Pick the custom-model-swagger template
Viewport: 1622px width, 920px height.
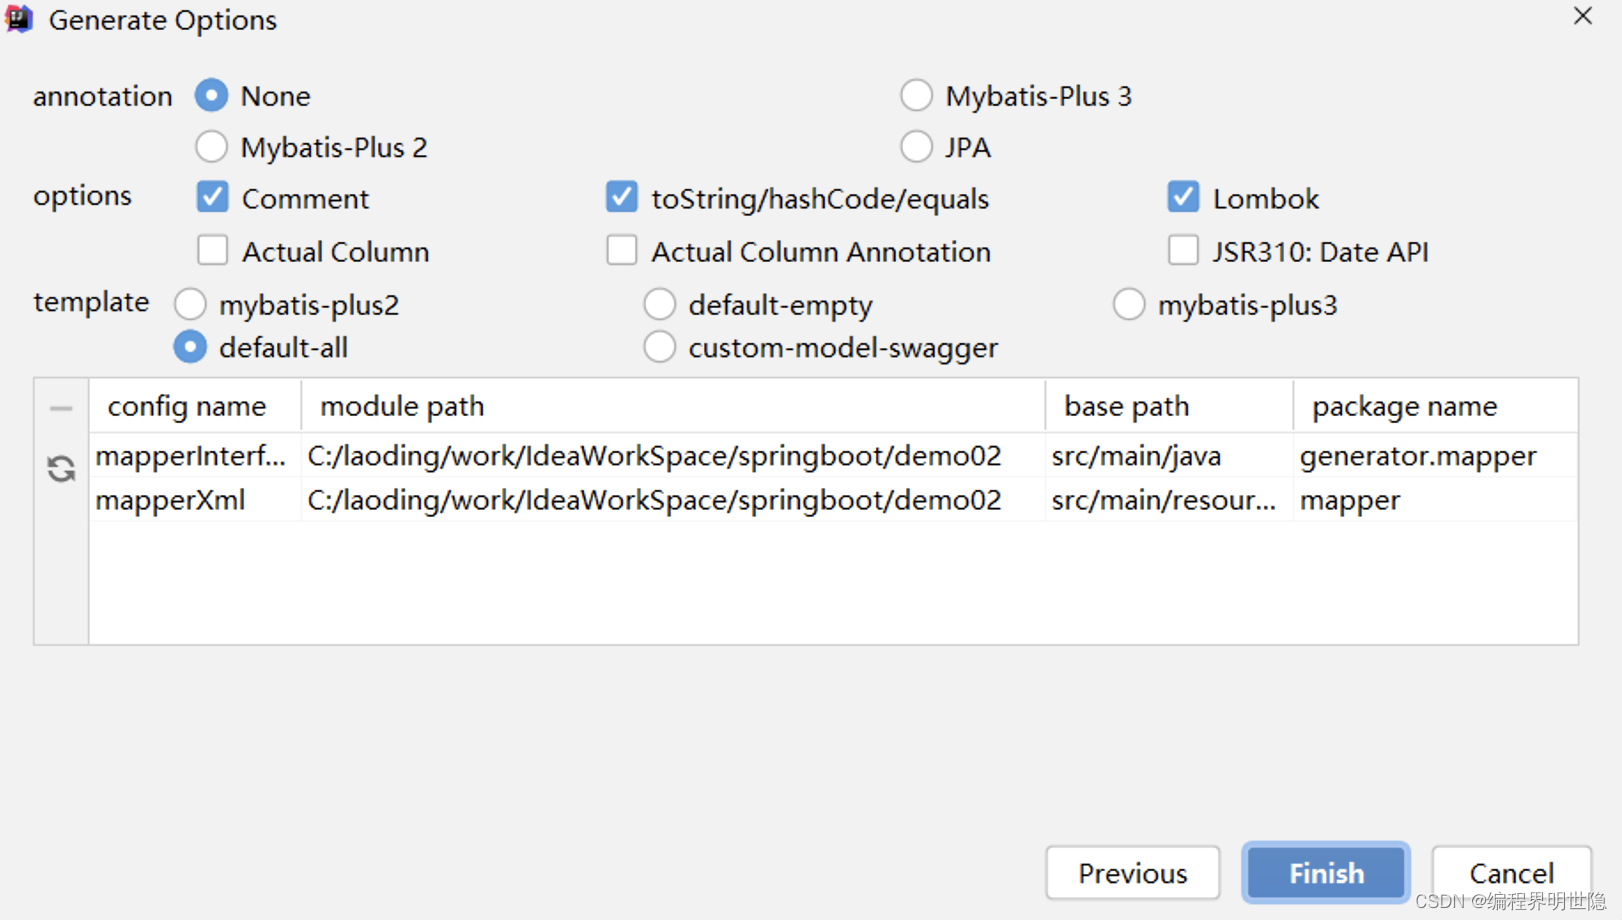click(x=659, y=347)
